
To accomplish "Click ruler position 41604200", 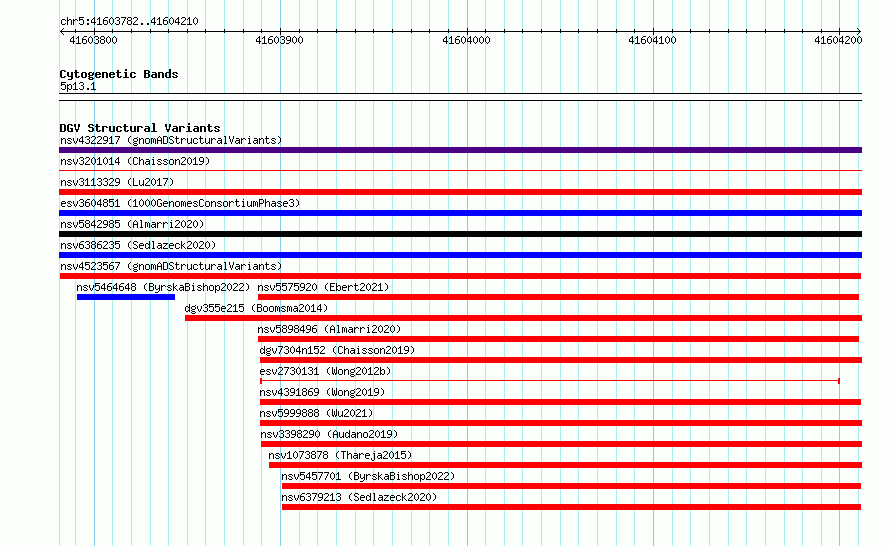I will (838, 40).
